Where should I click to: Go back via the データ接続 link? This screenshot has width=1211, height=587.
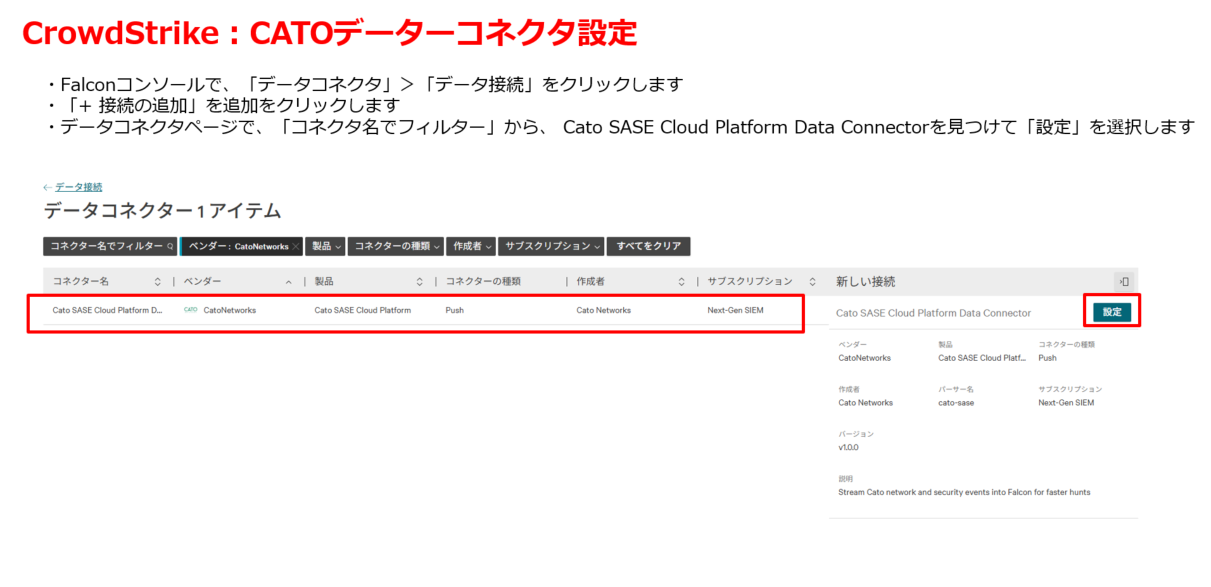pyautogui.click(x=78, y=187)
